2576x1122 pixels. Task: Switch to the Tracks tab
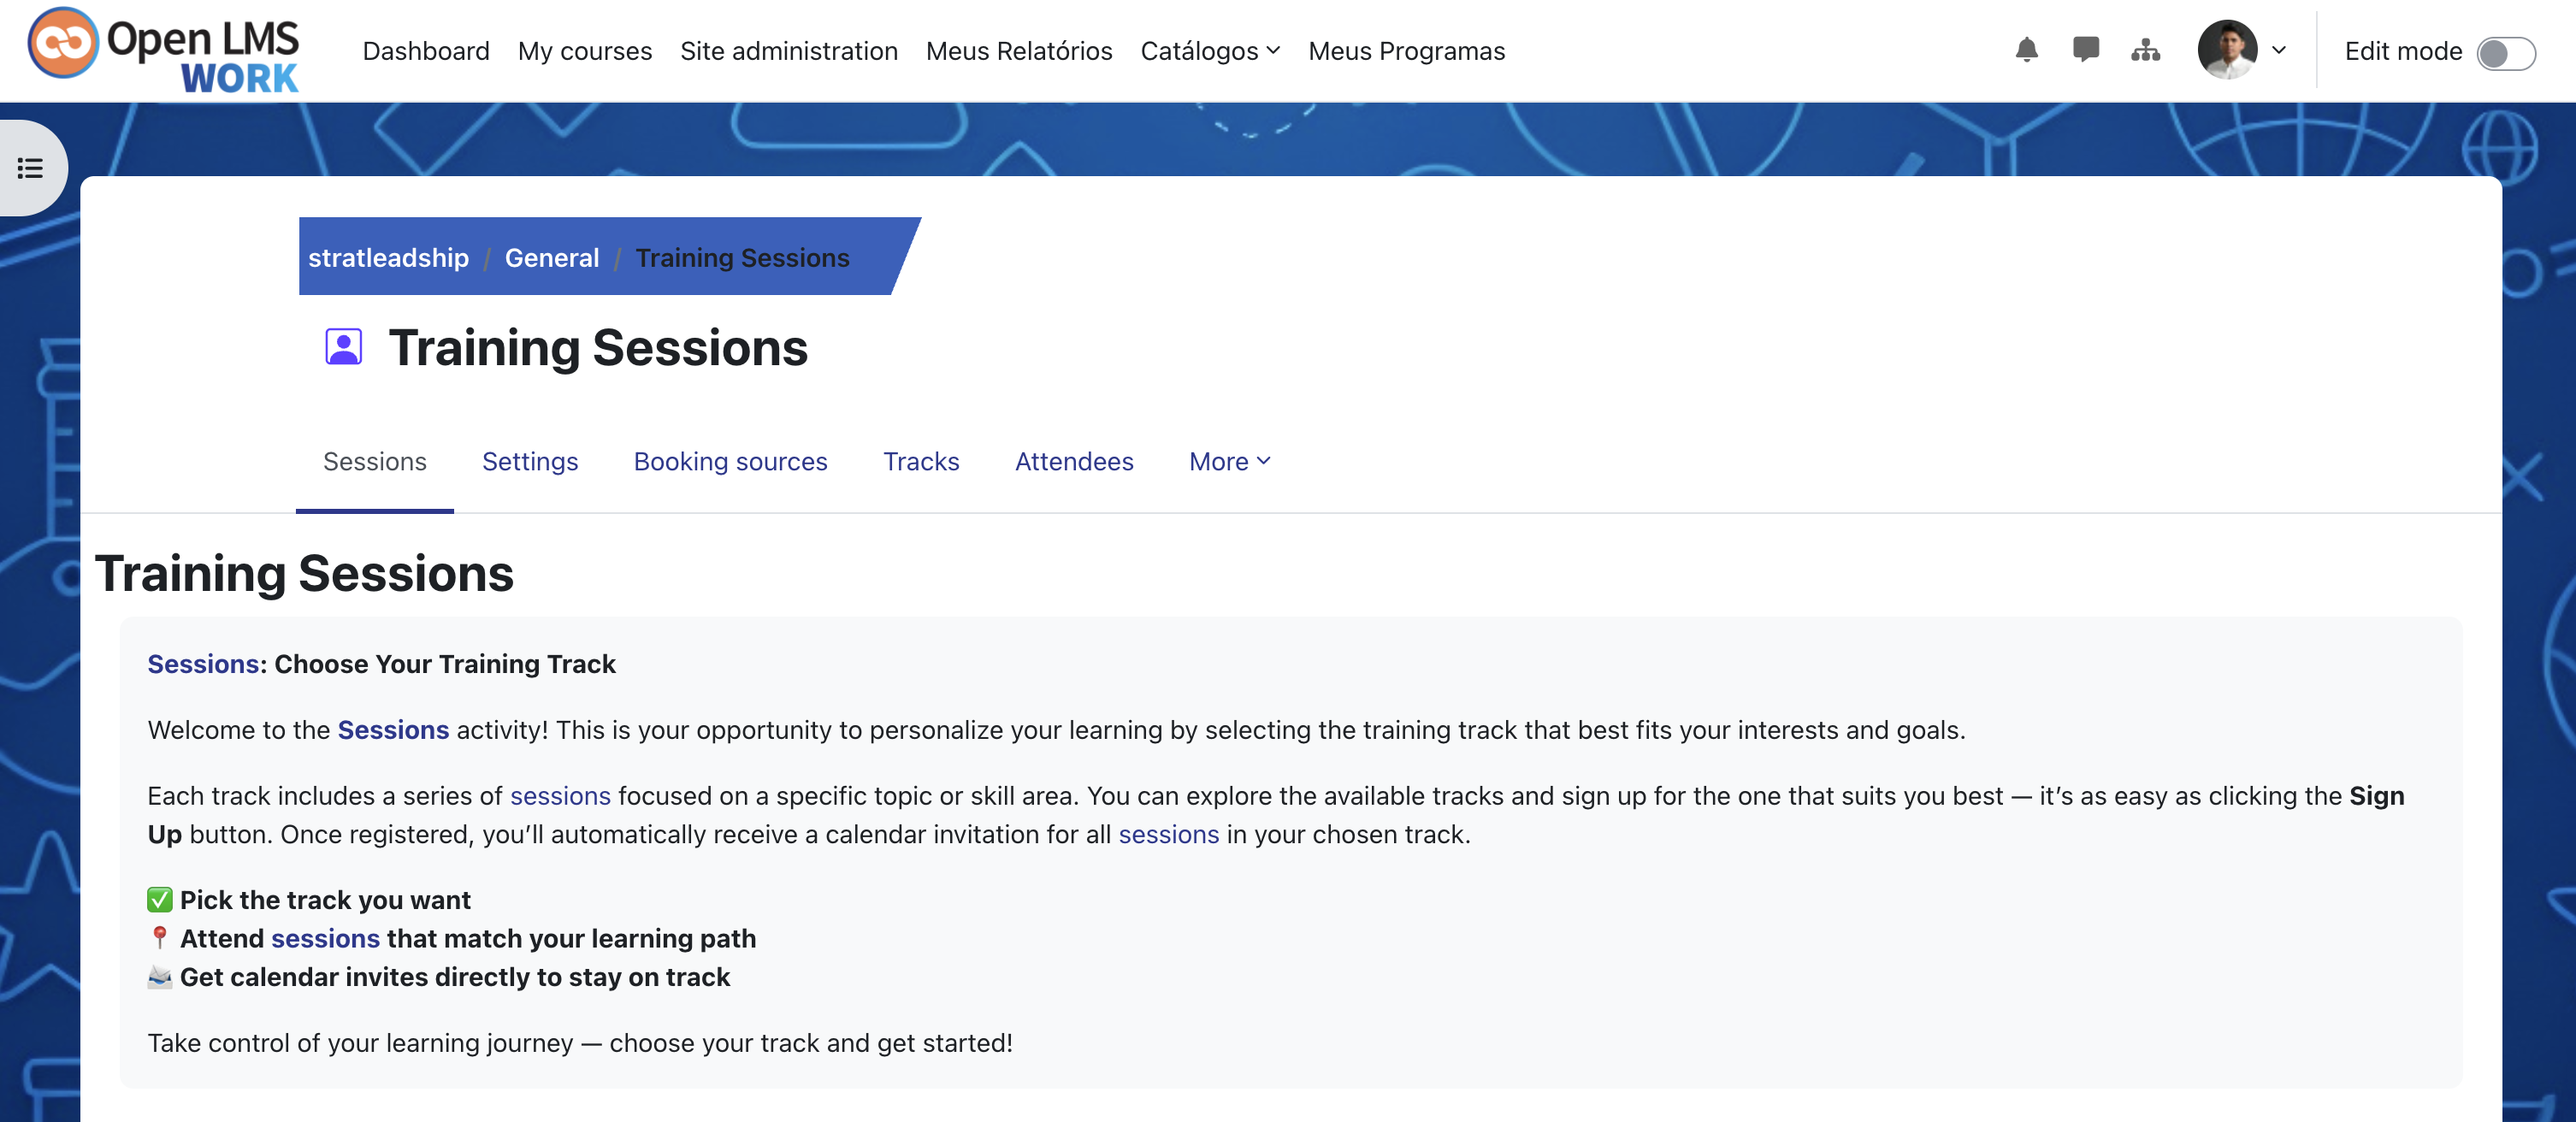(920, 461)
